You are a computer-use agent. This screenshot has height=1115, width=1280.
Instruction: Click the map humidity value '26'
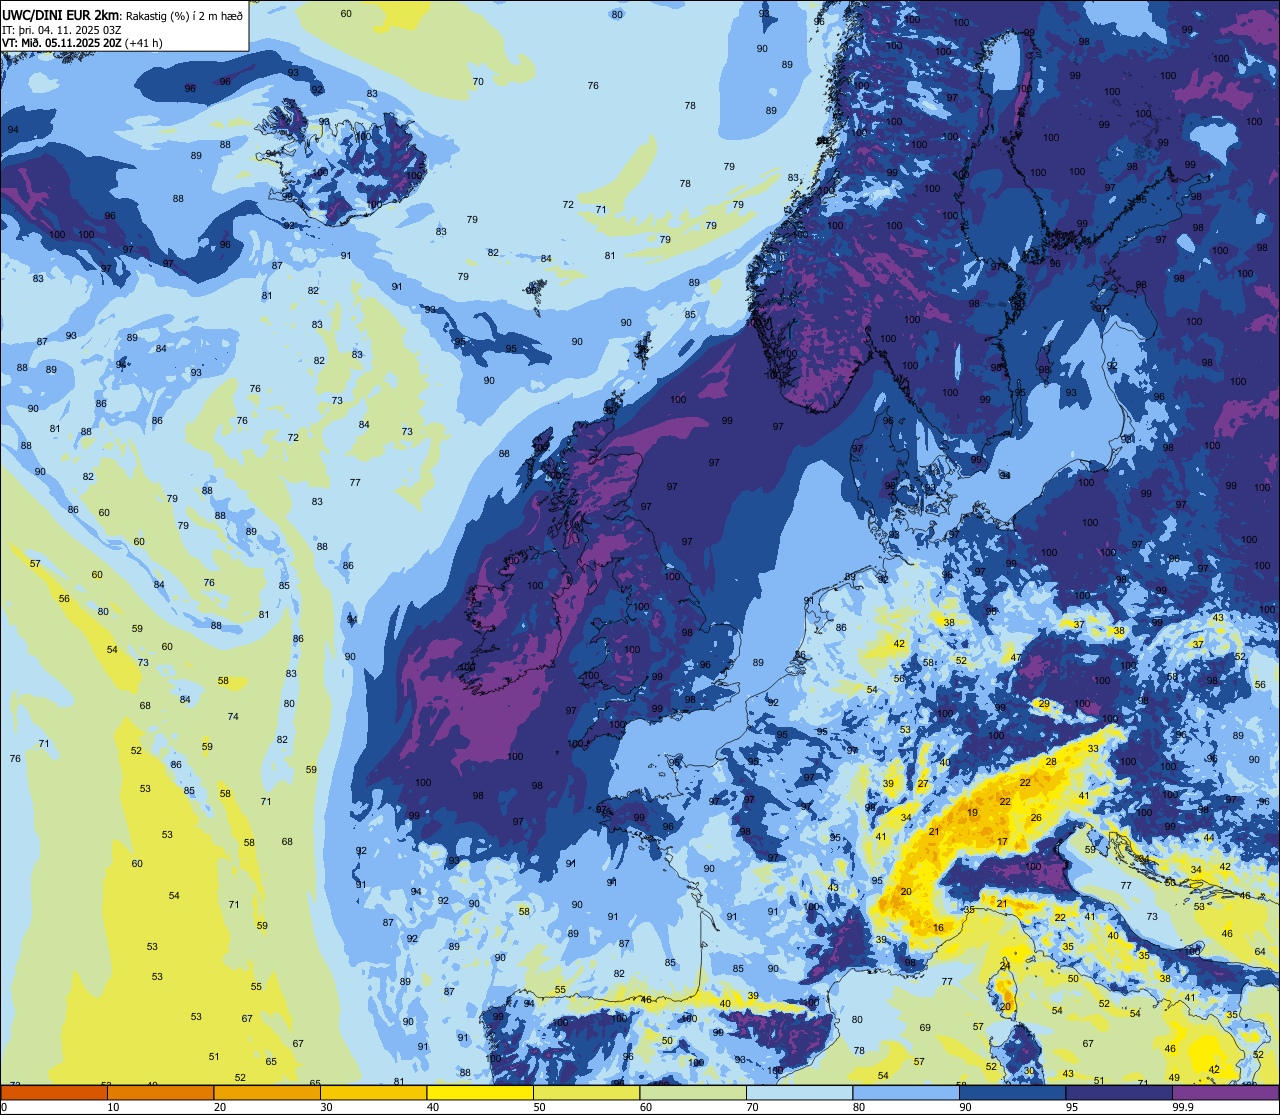[x=1036, y=818]
